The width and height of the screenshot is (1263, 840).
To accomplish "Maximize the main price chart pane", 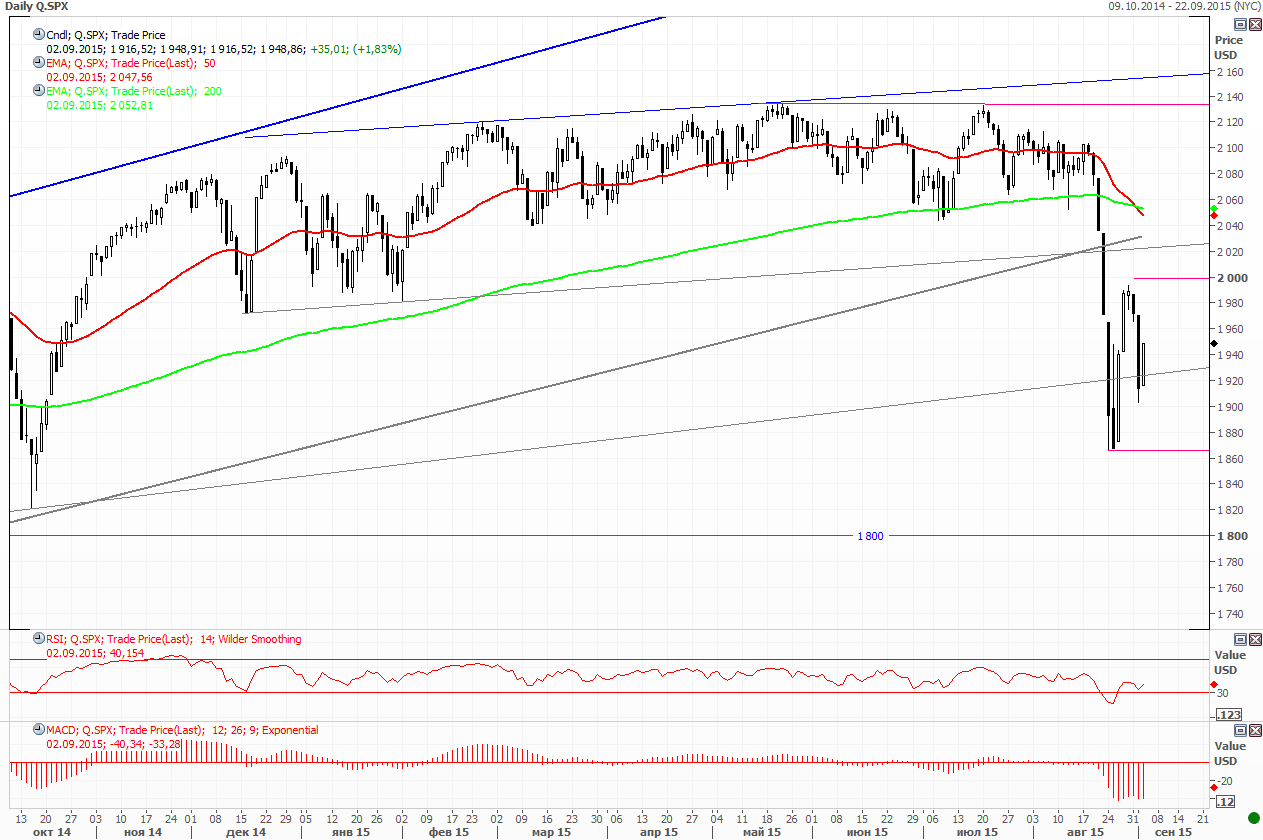I will pos(1240,24).
